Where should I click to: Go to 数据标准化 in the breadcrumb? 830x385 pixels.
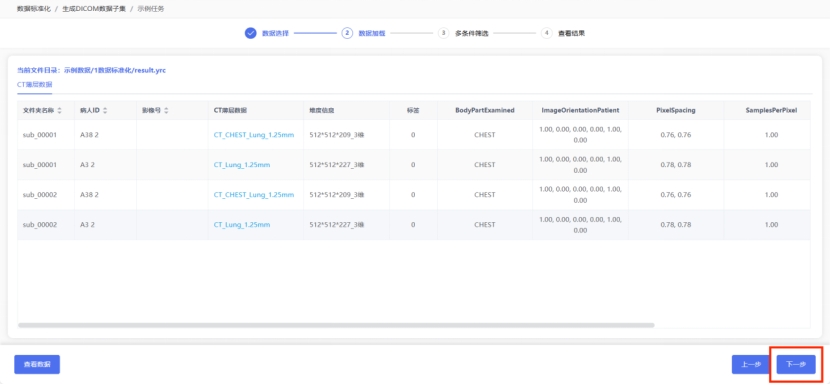pos(34,9)
